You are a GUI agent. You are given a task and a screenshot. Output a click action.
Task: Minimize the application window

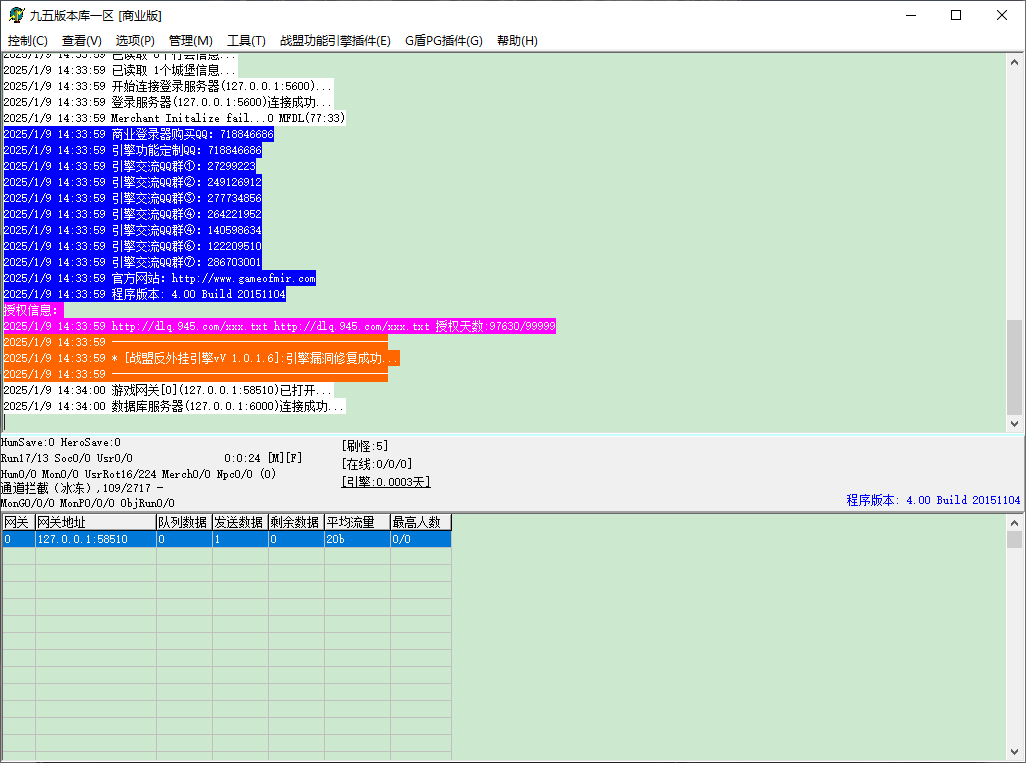(910, 15)
